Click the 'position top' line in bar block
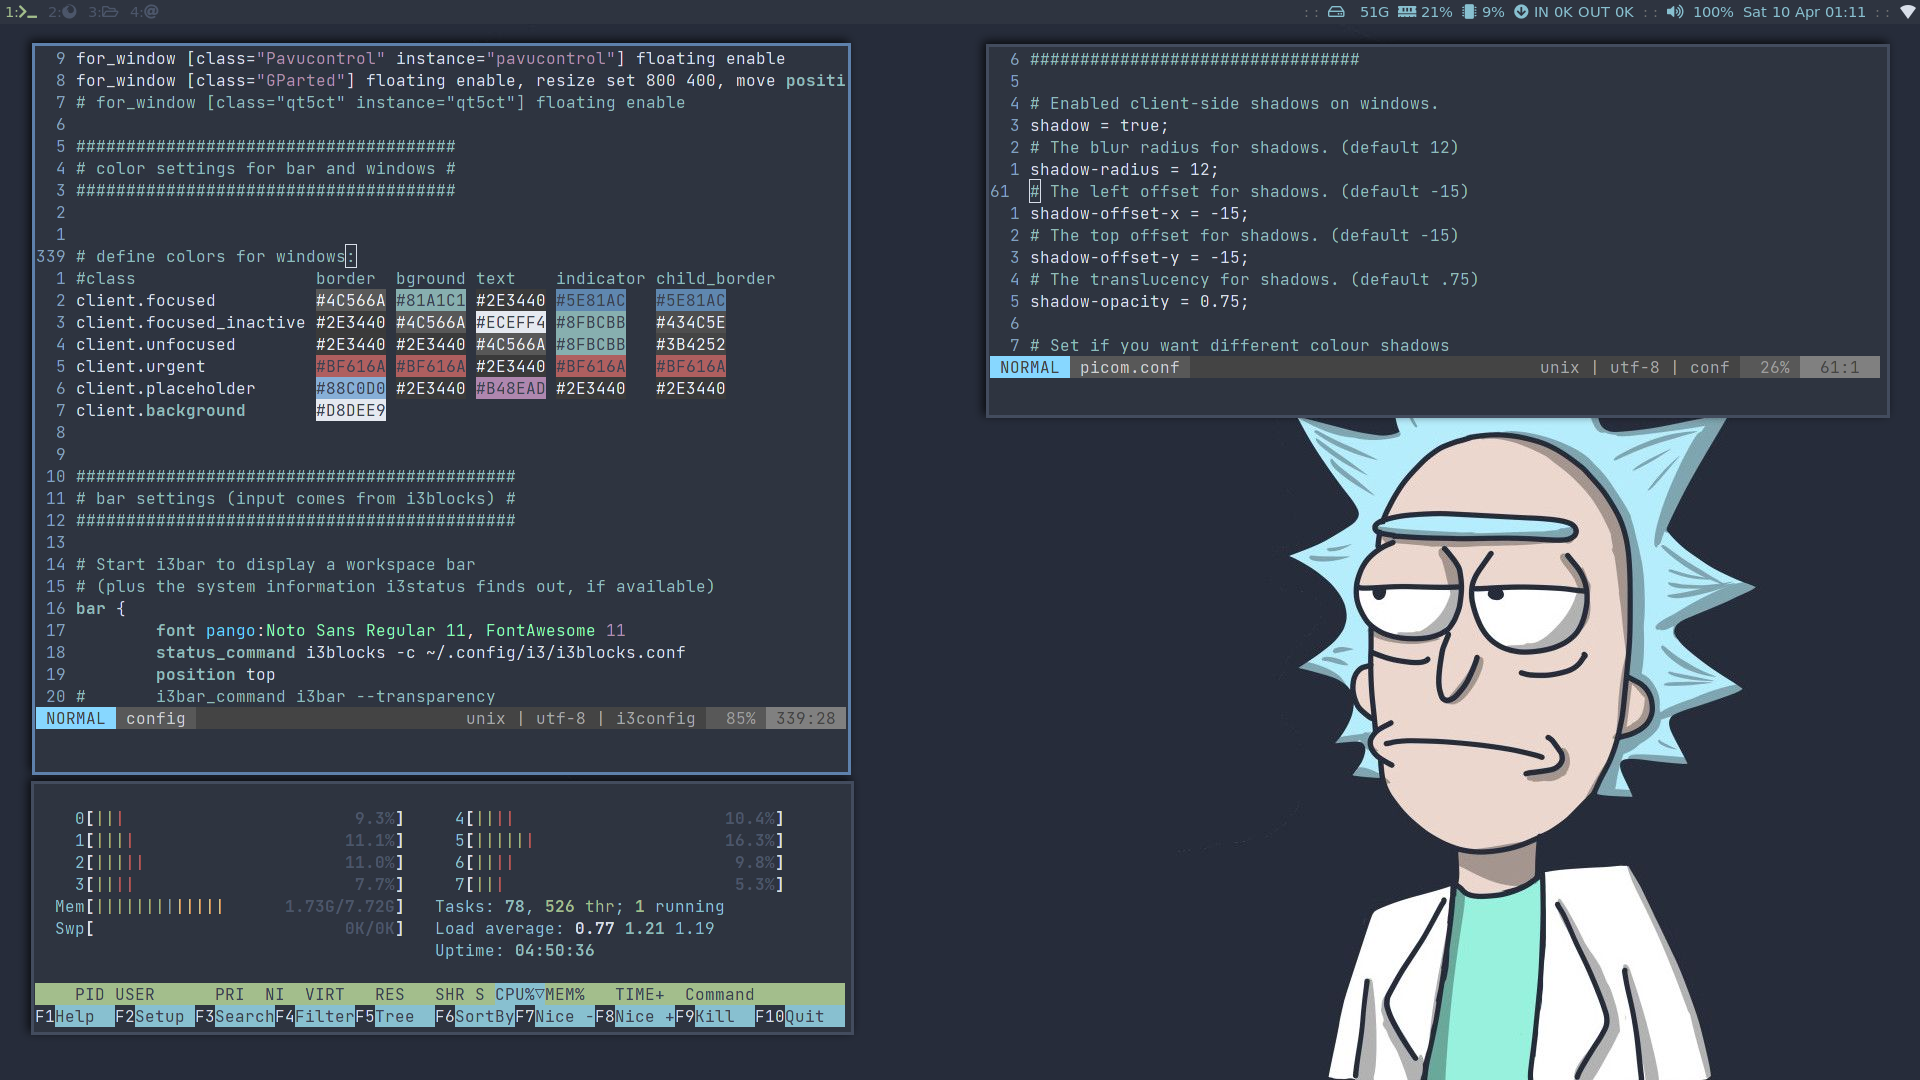 (x=215, y=675)
